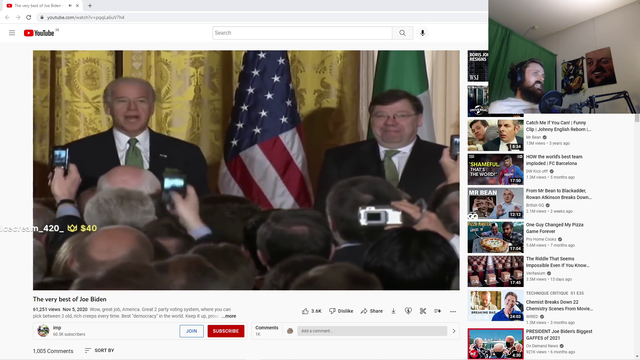Image resolution: width=640 pixels, height=360 pixels.
Task: Share the video
Action: tap(371, 311)
